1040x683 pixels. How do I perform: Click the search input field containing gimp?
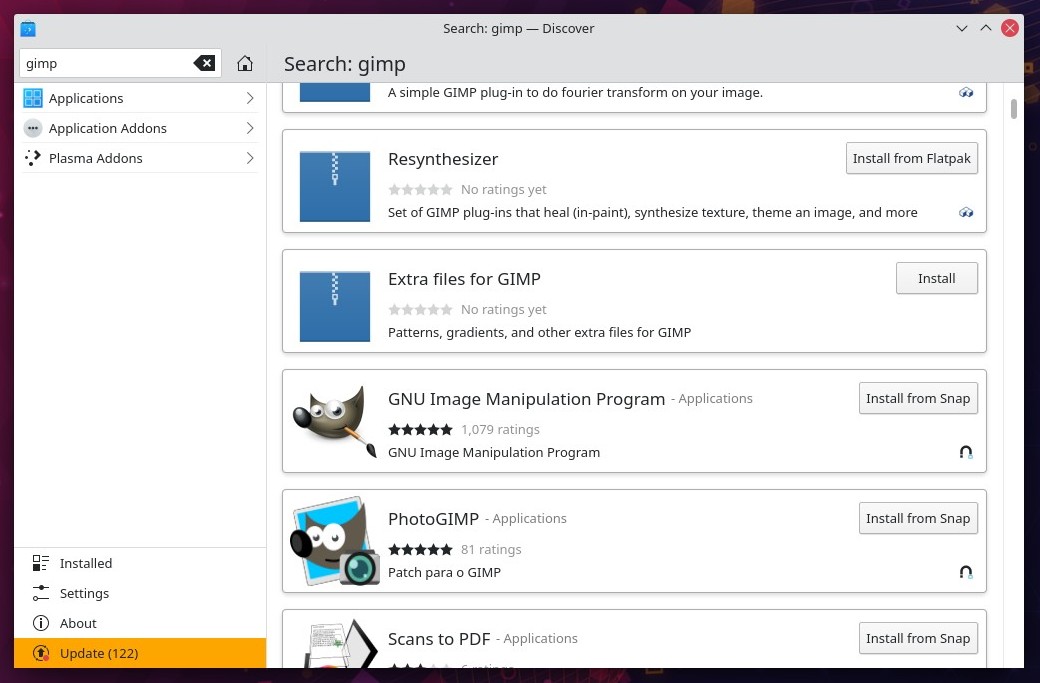click(105, 64)
